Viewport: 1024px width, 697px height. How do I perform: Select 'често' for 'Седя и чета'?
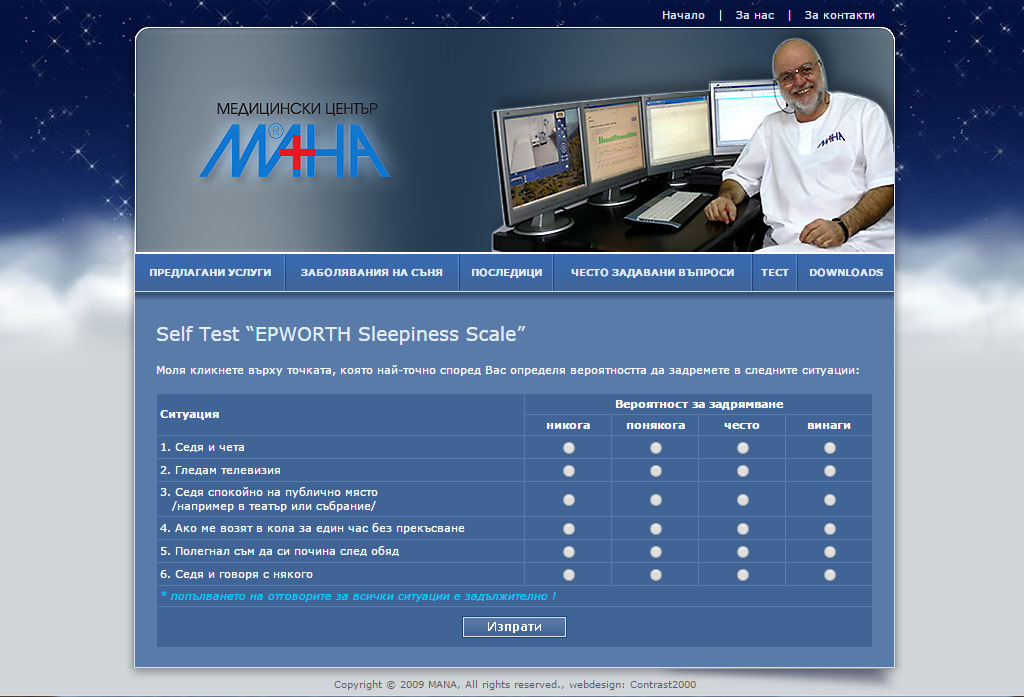click(x=743, y=448)
